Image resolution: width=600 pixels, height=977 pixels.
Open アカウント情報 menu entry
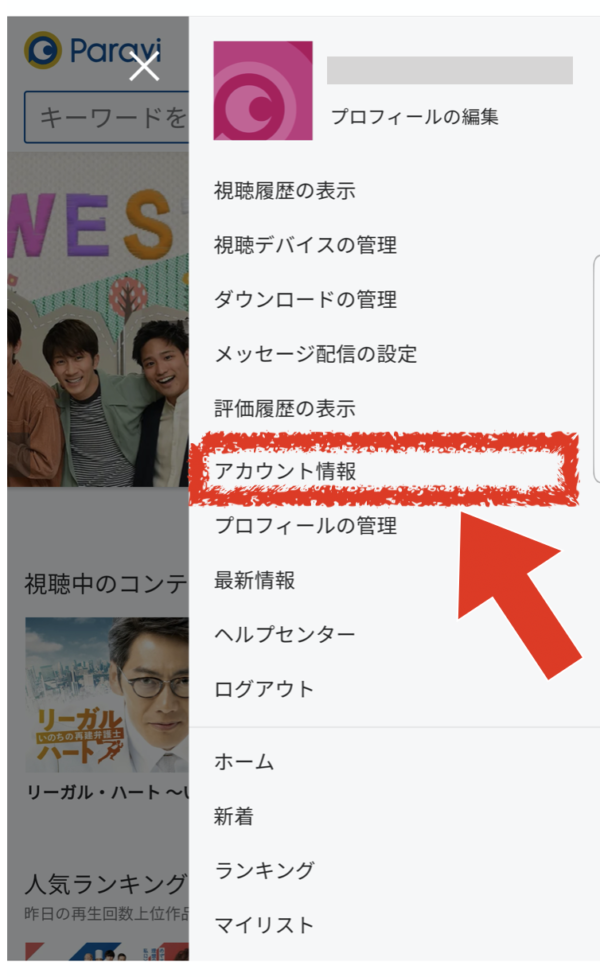[x=285, y=471]
